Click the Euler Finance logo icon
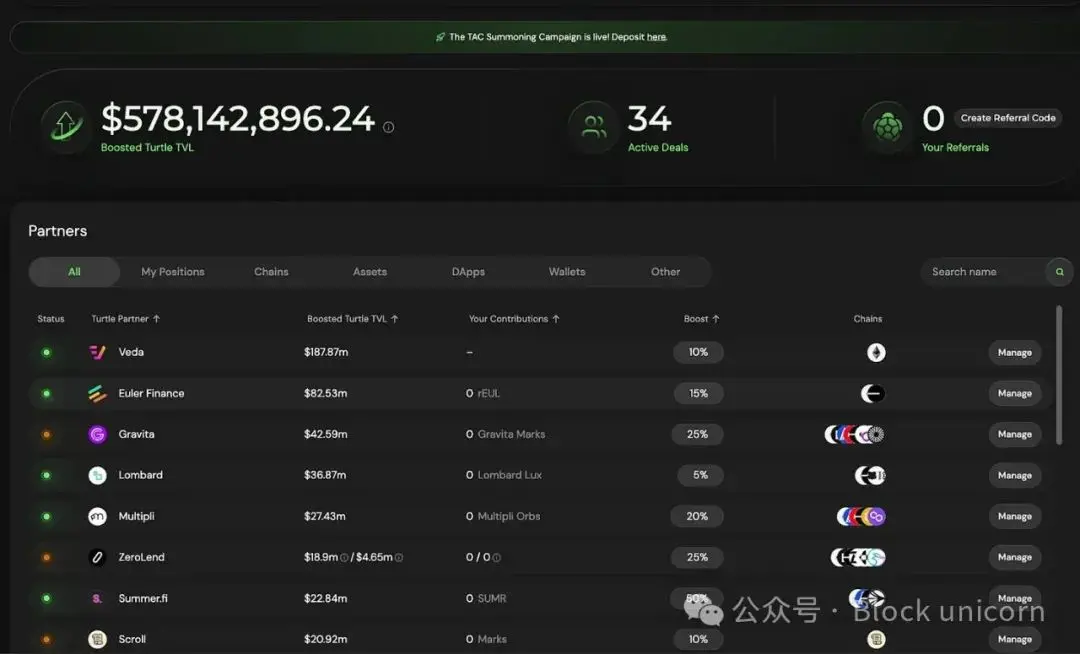1080x654 pixels. coord(97,394)
